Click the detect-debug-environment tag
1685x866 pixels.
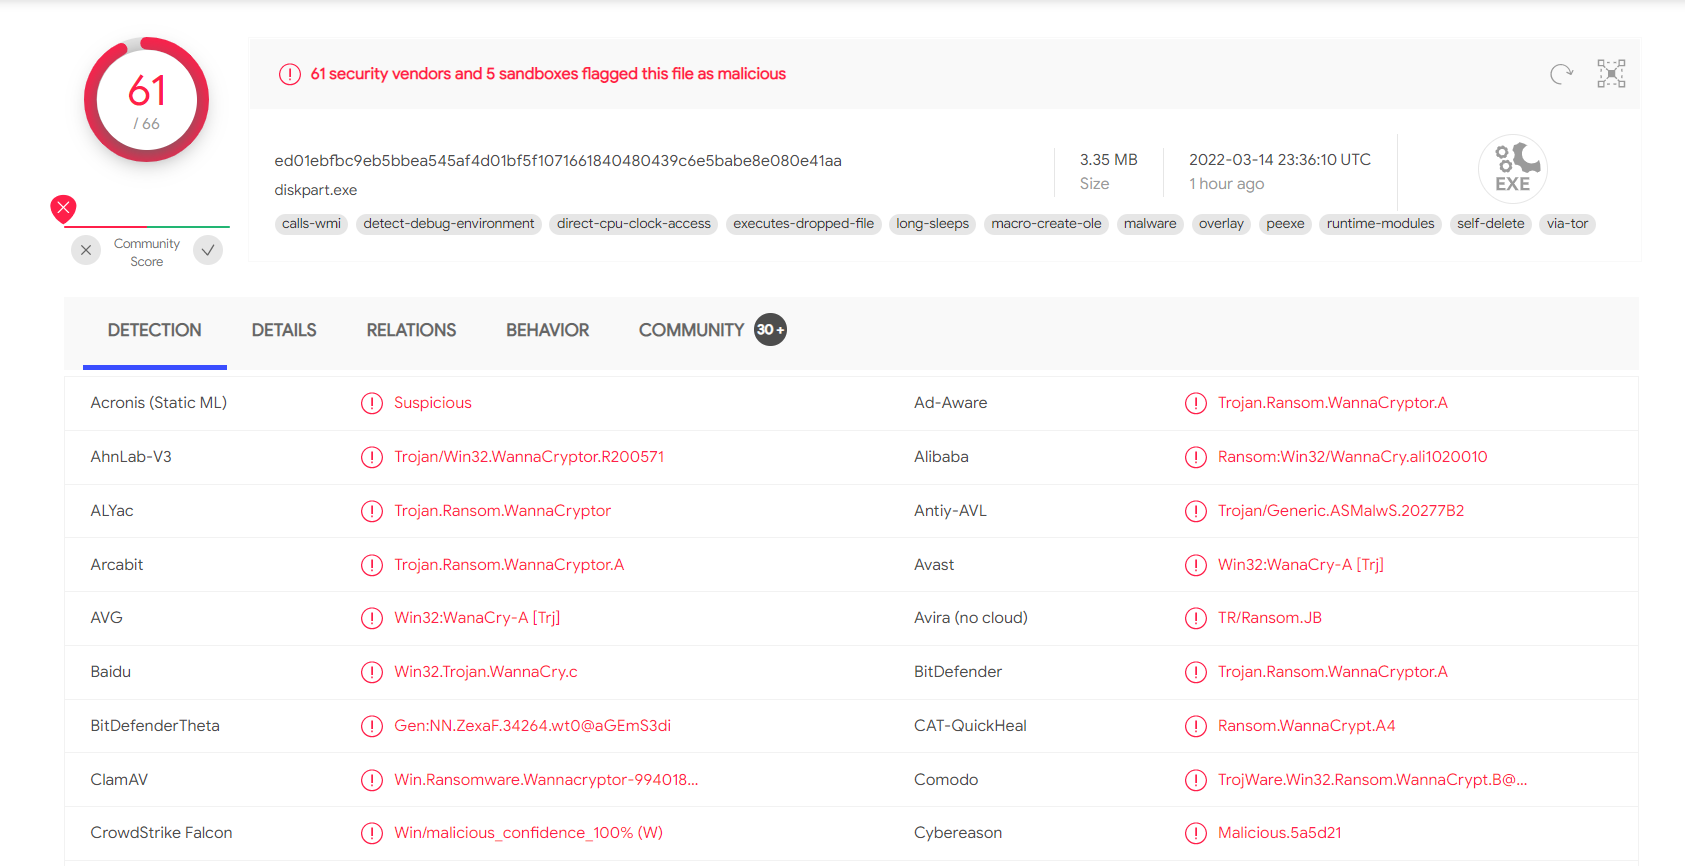point(449,224)
